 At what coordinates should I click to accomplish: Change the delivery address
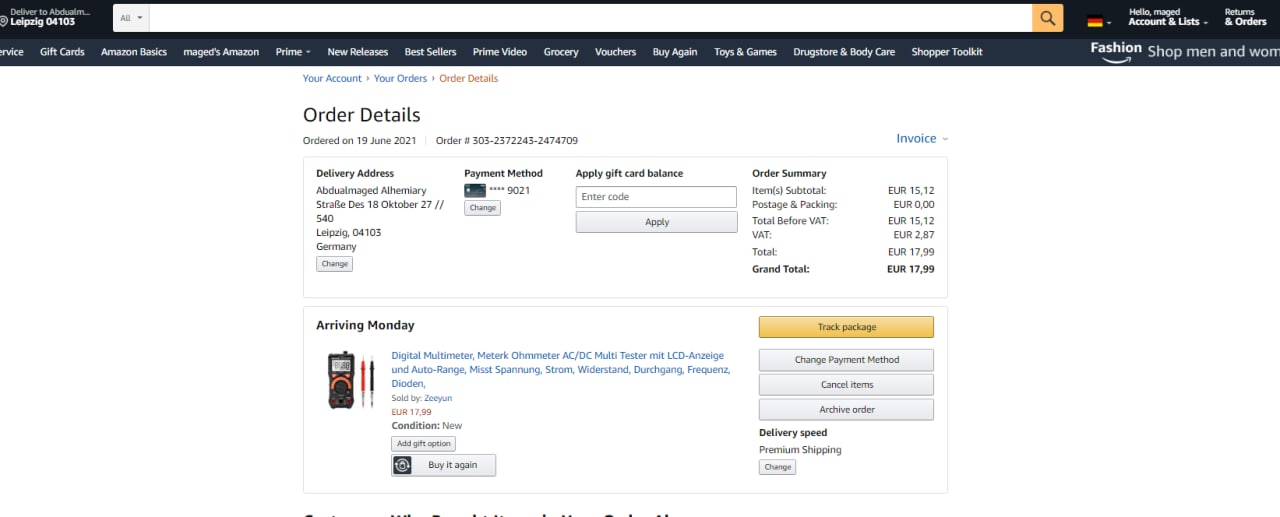click(334, 264)
